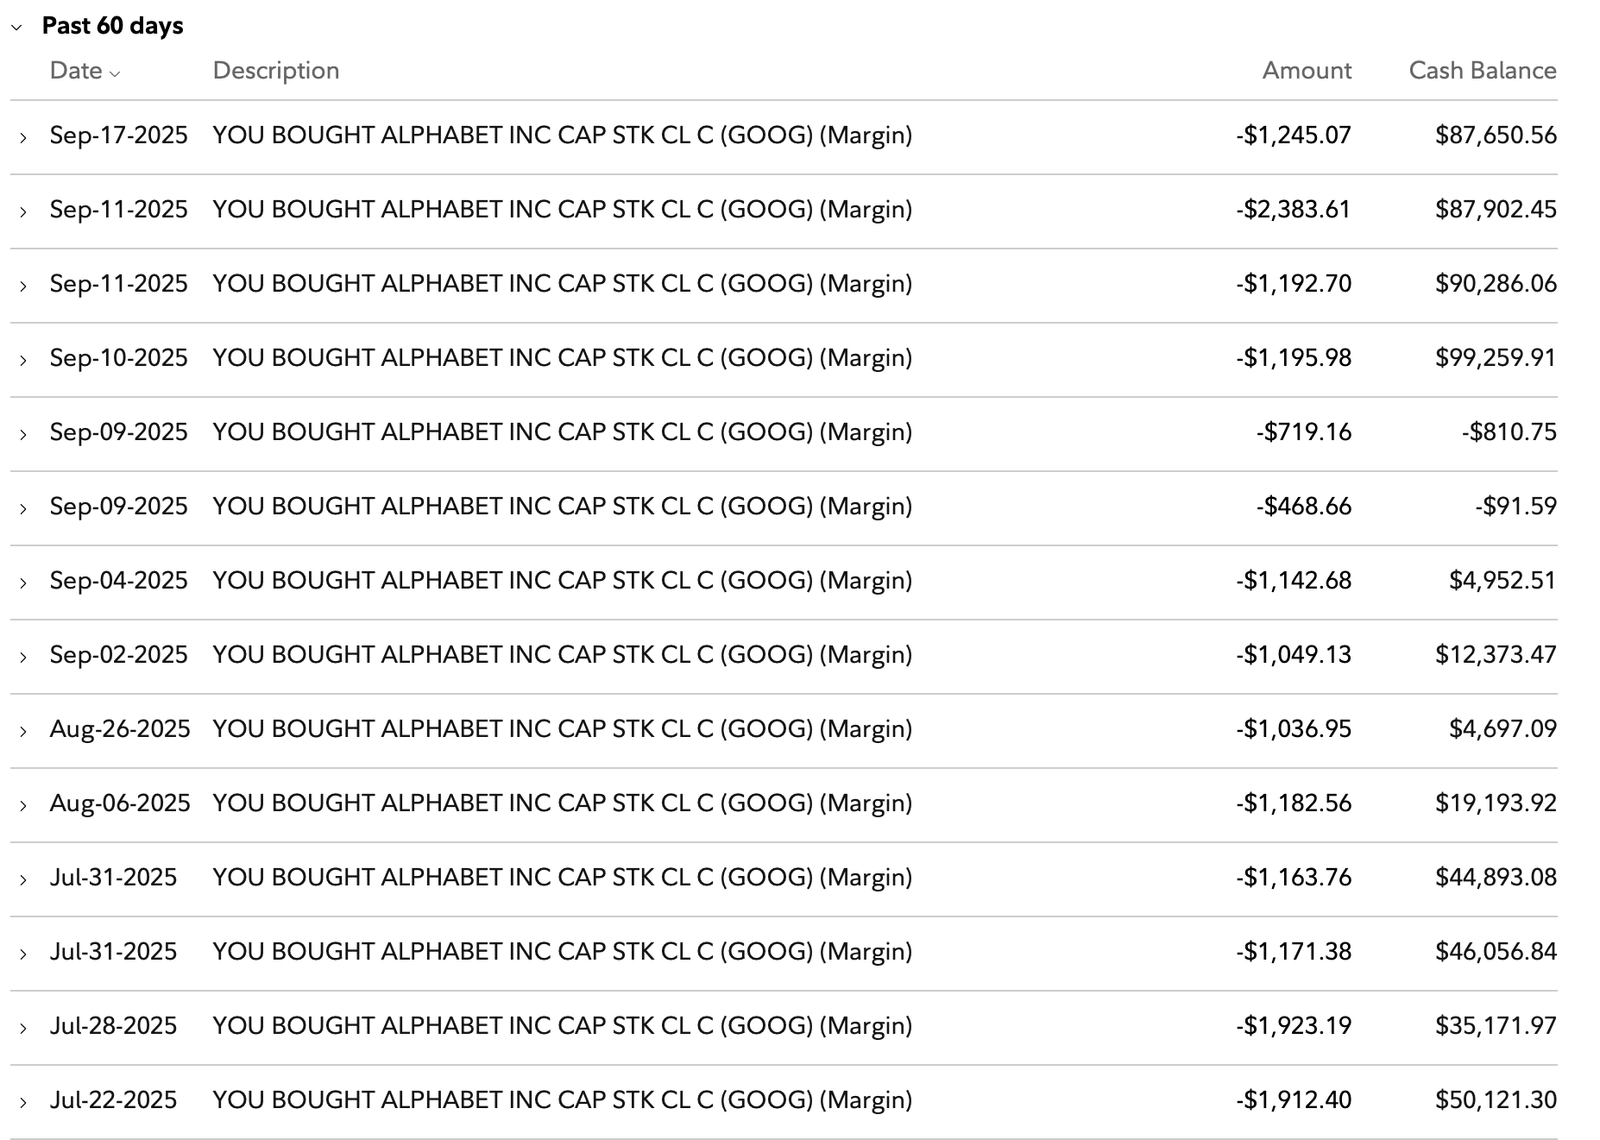Viewport: 1600px width, 1140px height.
Task: Expand the -$1,171.38 Jul-31 transaction
Action: point(23,953)
